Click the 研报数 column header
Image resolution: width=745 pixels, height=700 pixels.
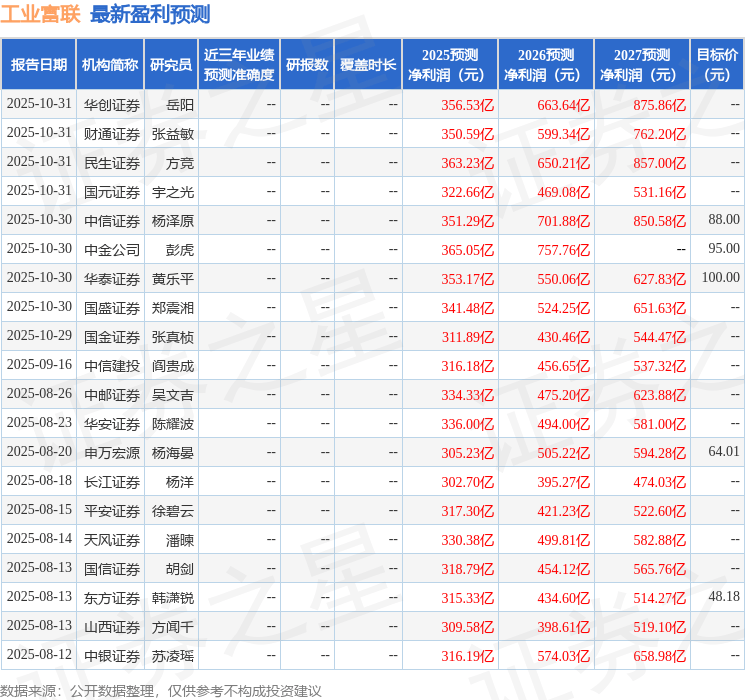point(307,65)
